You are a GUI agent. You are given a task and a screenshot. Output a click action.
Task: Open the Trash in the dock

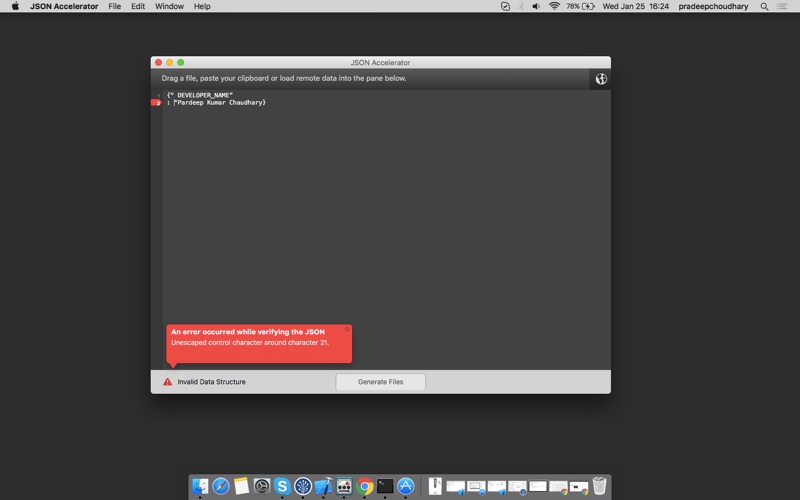point(599,486)
